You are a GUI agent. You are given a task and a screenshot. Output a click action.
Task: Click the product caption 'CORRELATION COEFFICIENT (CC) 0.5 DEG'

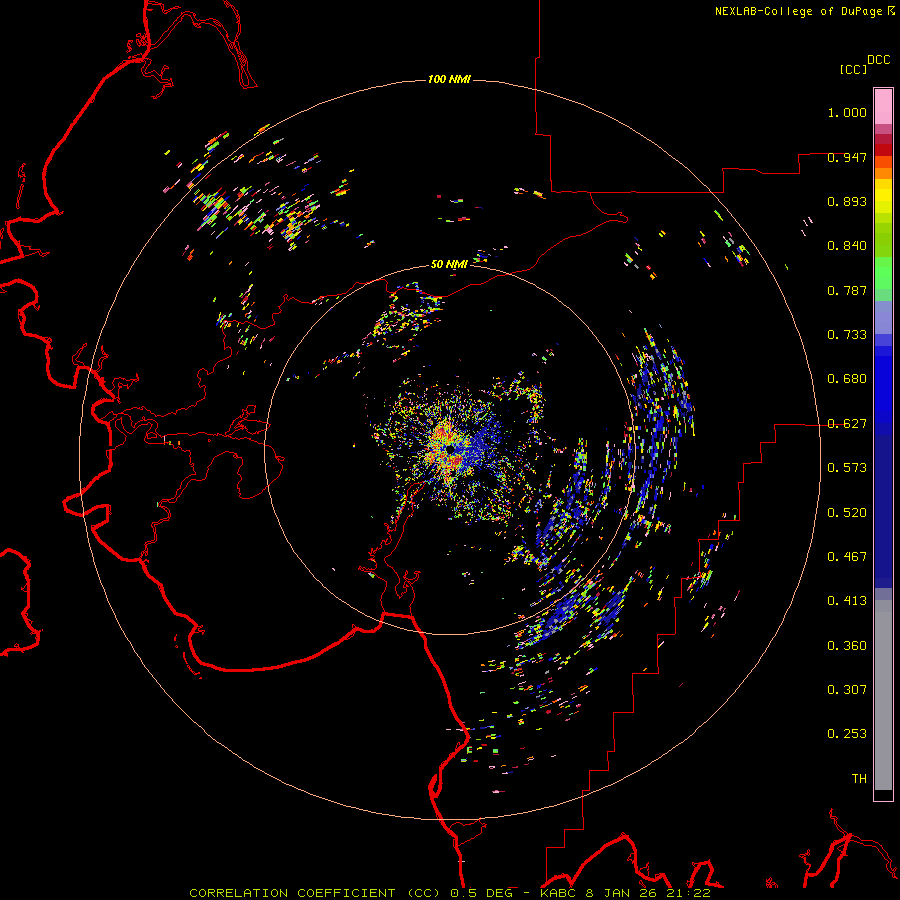pos(351,893)
